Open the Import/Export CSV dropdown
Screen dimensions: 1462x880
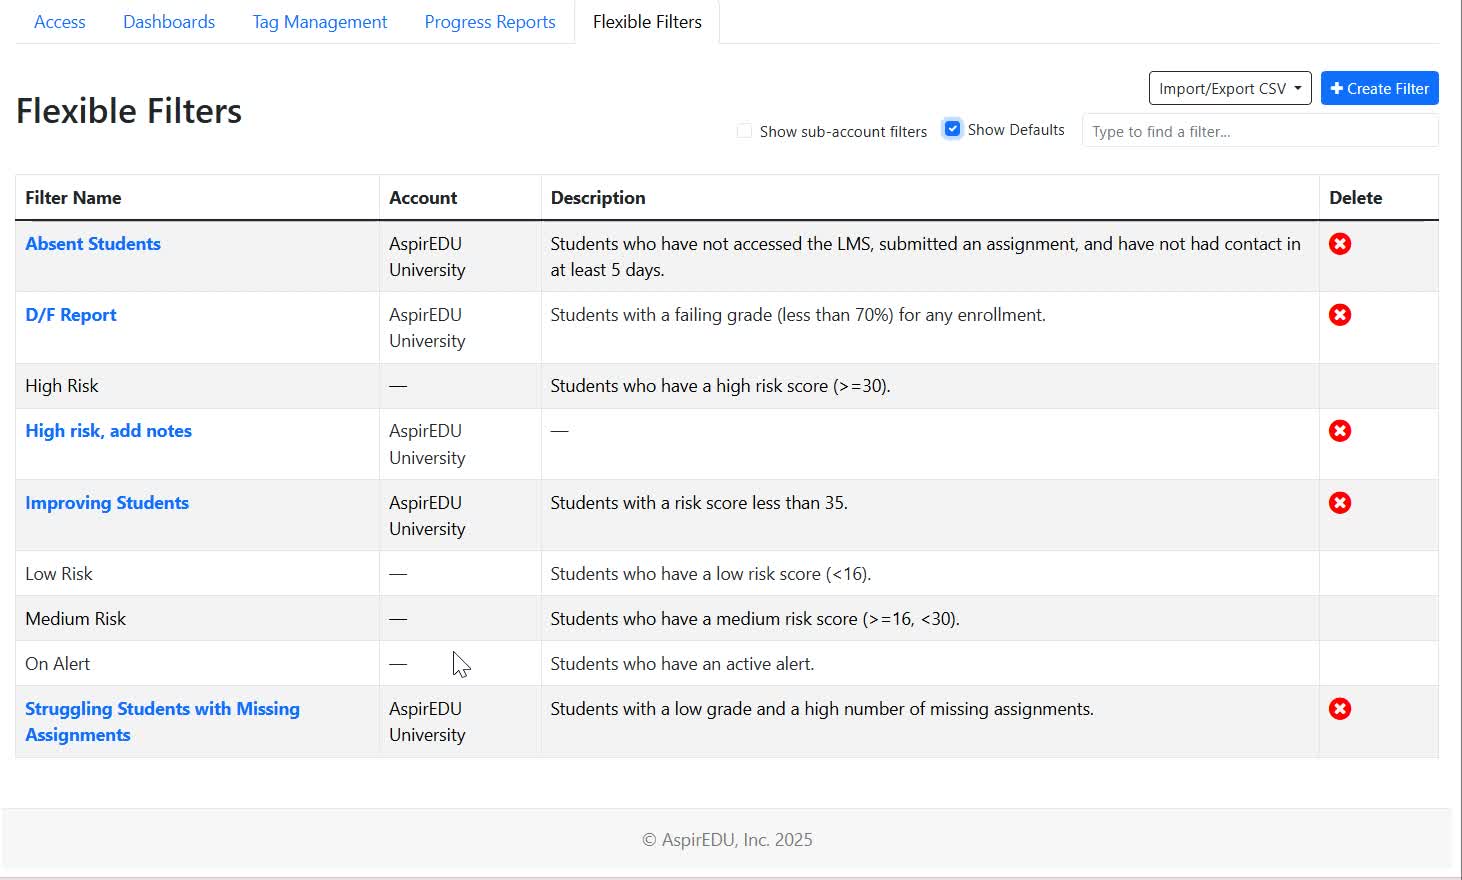pos(1230,88)
